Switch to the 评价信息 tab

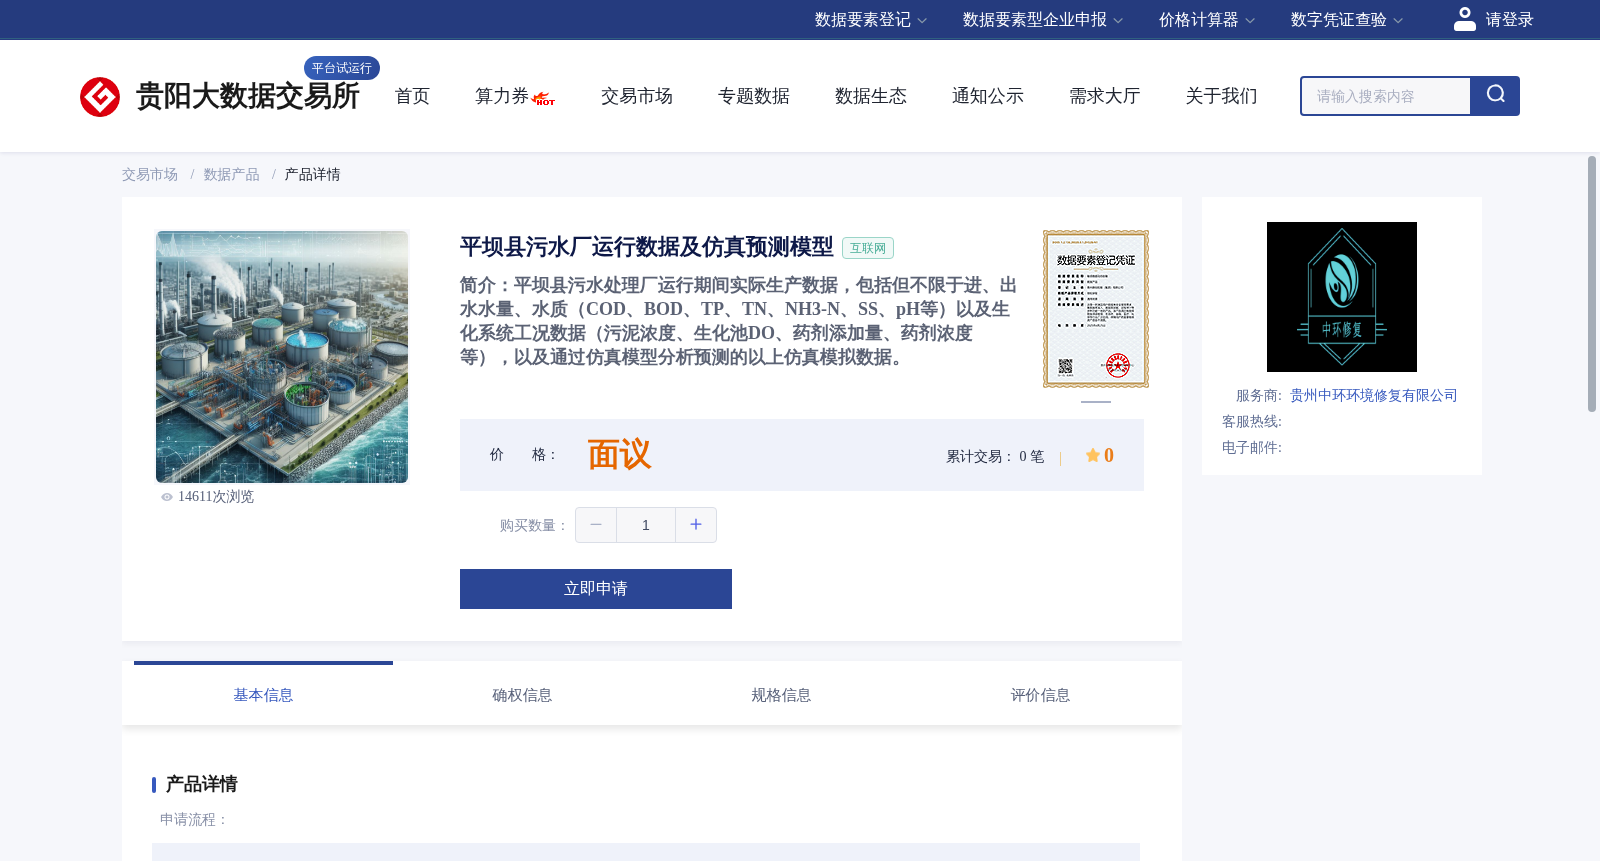1040,695
